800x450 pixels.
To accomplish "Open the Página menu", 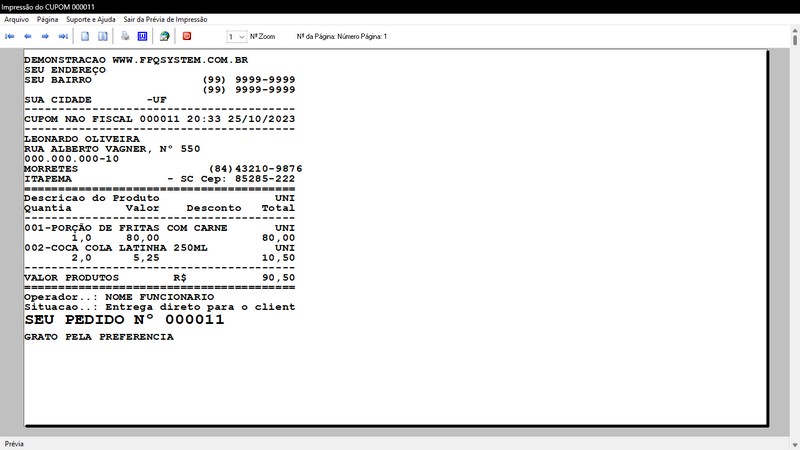I will [47, 19].
